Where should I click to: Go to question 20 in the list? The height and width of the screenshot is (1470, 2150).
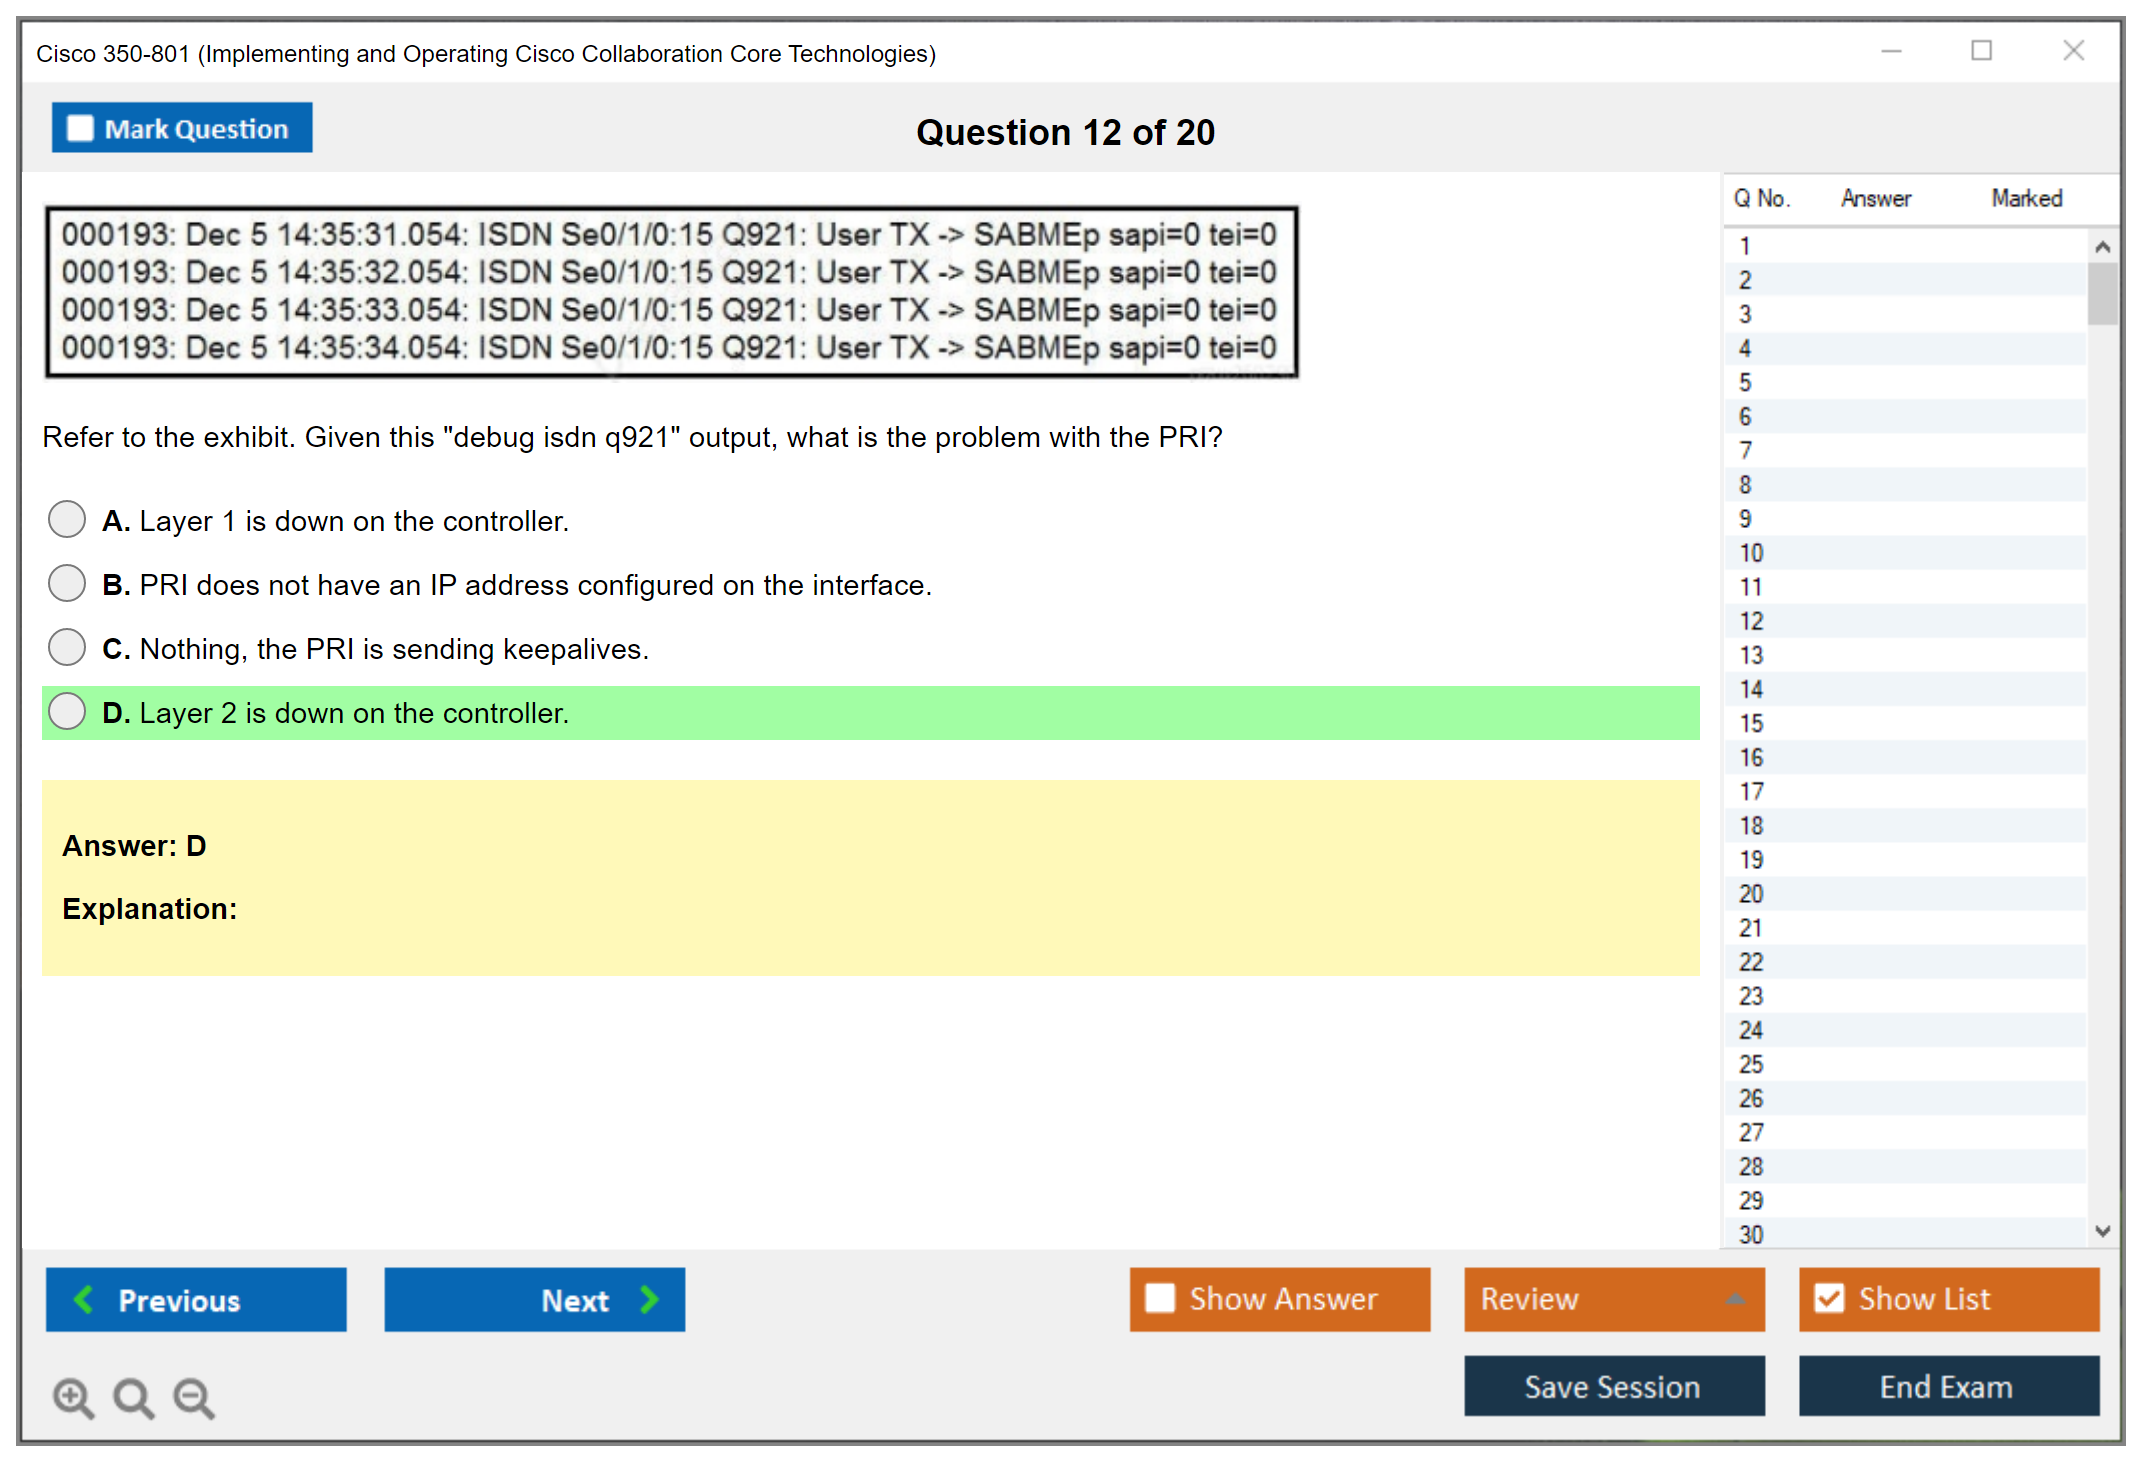click(x=1751, y=893)
